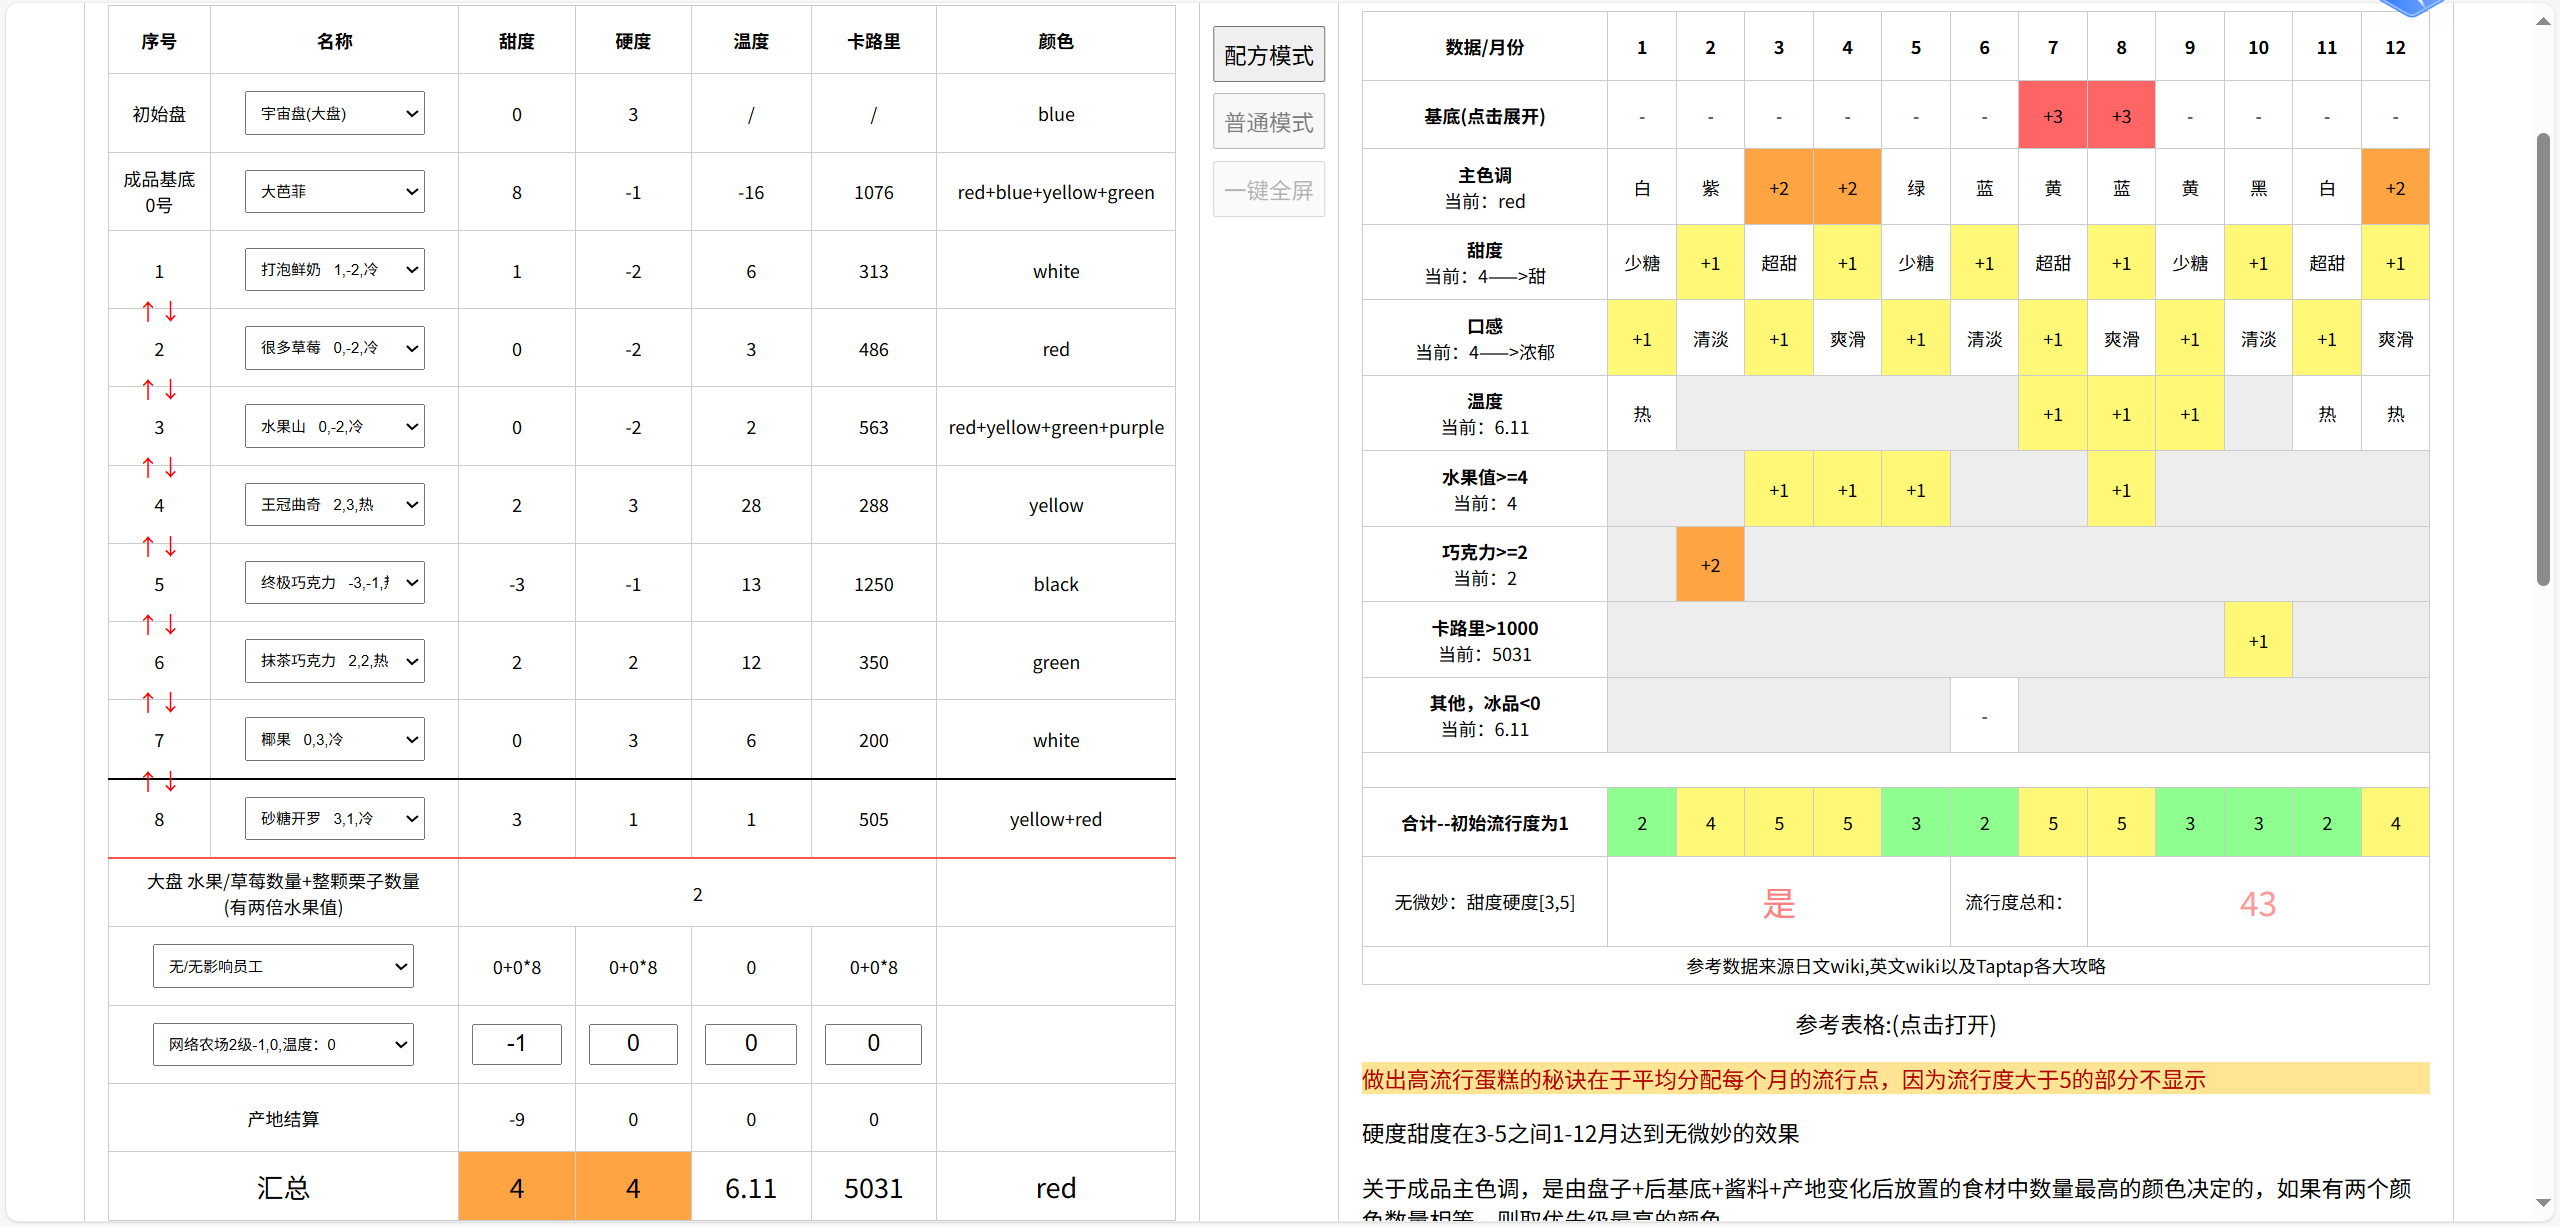This screenshot has width=2560, height=1227.
Task: Click the yellow+red color cell
Action: [1056, 819]
